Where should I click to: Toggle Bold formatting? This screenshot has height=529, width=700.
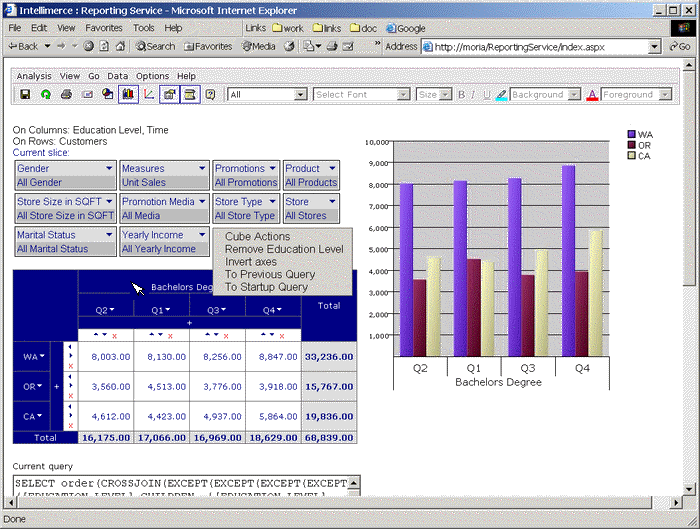point(462,95)
